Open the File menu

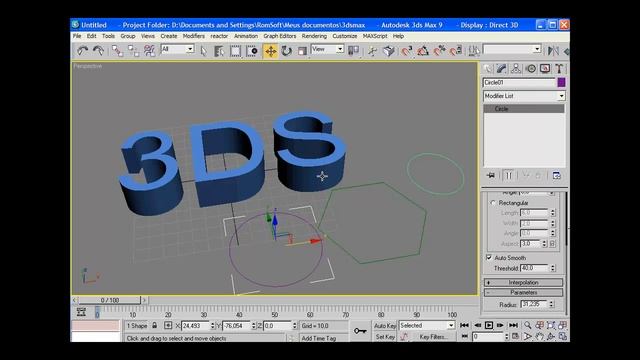pyautogui.click(x=77, y=36)
